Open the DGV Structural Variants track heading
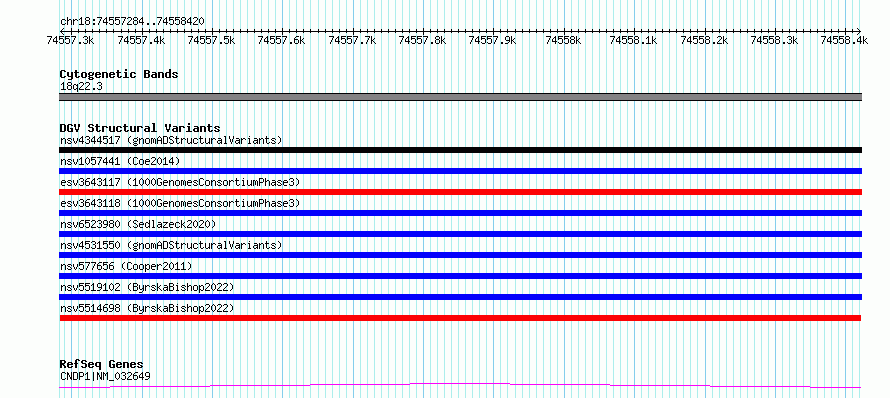Viewport: 890px width, 398px height. (x=140, y=128)
